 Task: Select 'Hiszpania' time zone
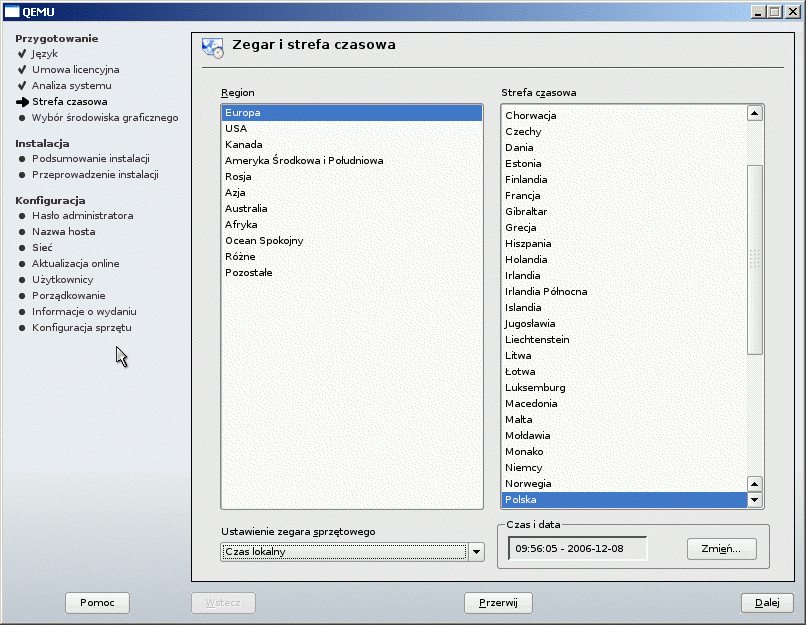tap(528, 244)
